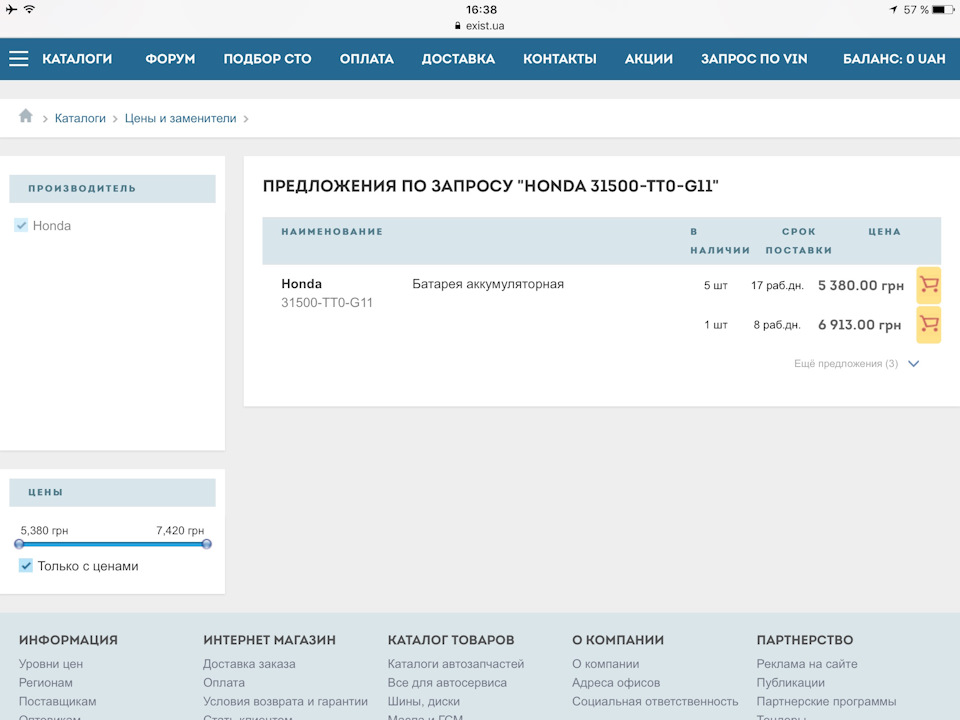Viewport: 960px width, 720px height.
Task: Open the АКЦИИ menu item
Action: pos(648,59)
